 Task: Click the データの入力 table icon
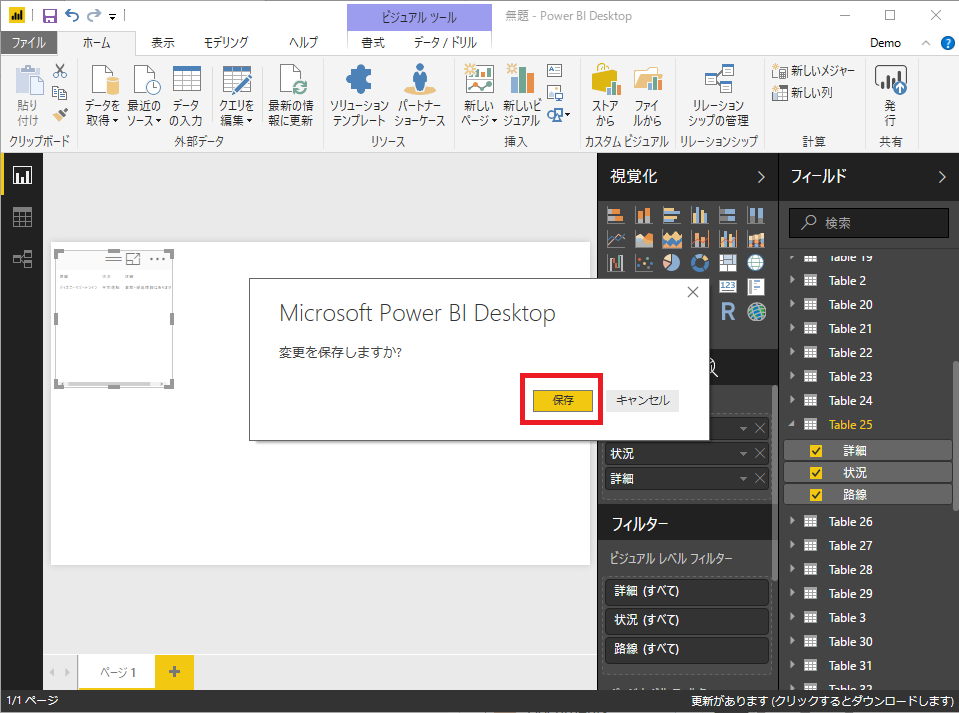[x=186, y=96]
